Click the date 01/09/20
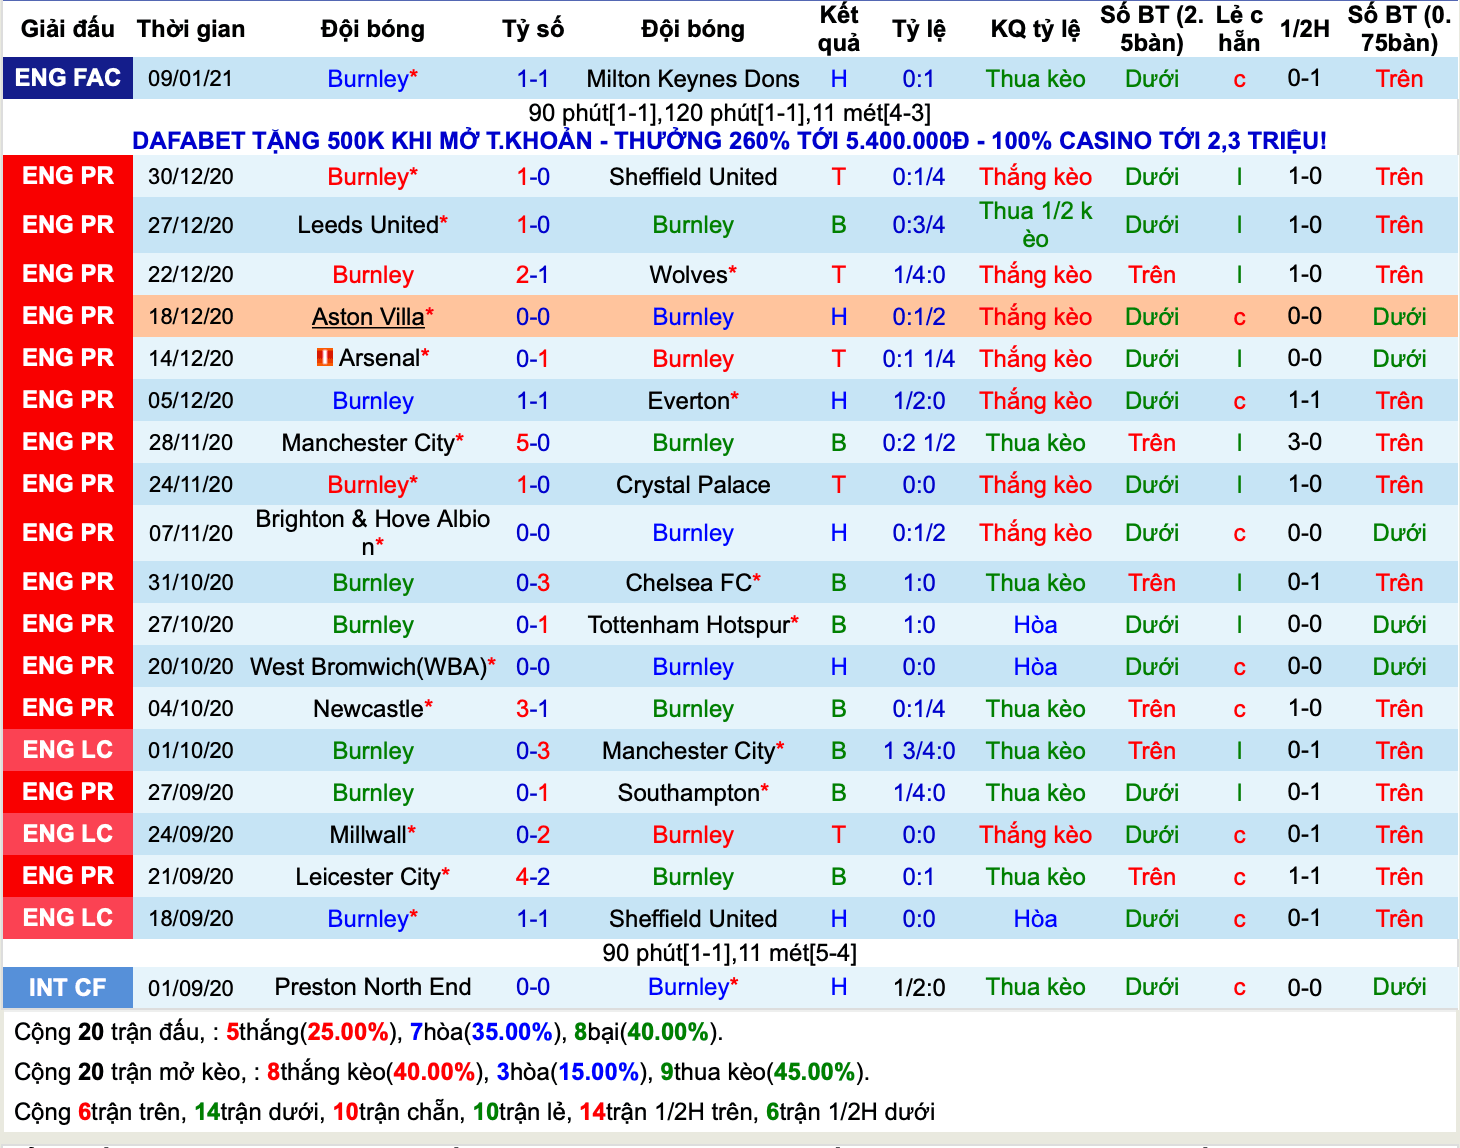The height and width of the screenshot is (1148, 1460). click(191, 988)
